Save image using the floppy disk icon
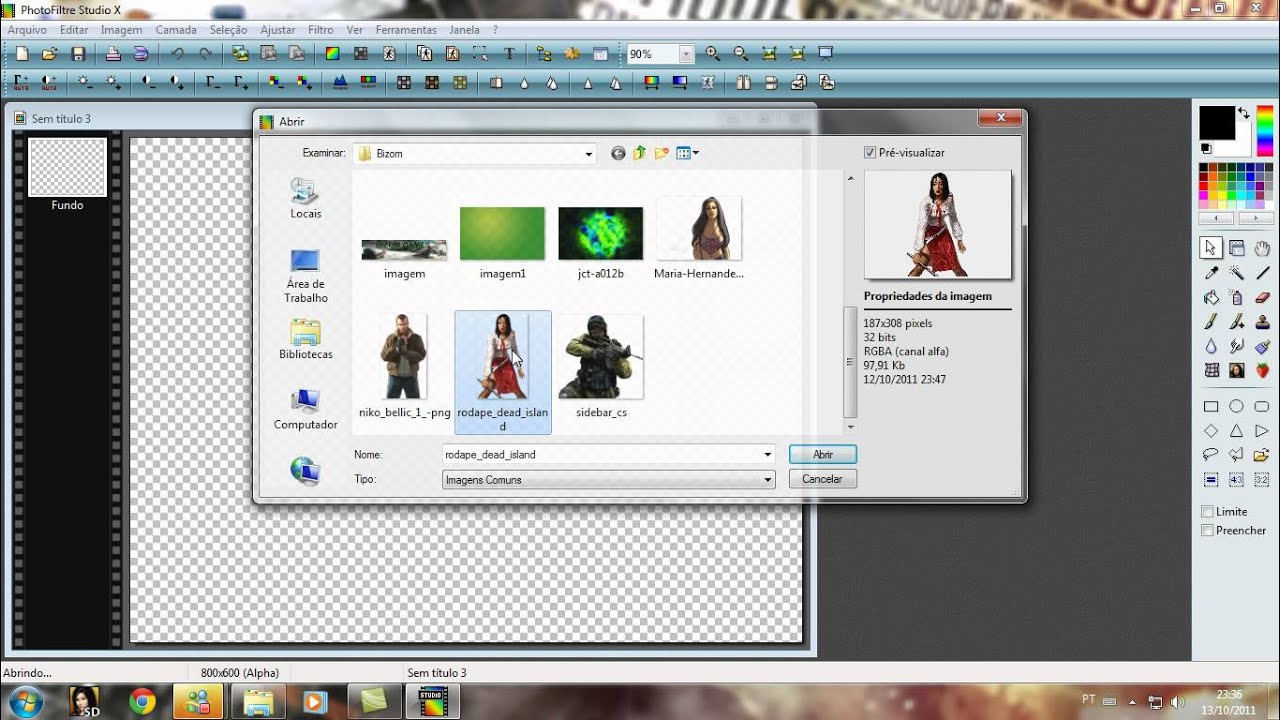Viewport: 1280px width, 720px height. pos(77,54)
